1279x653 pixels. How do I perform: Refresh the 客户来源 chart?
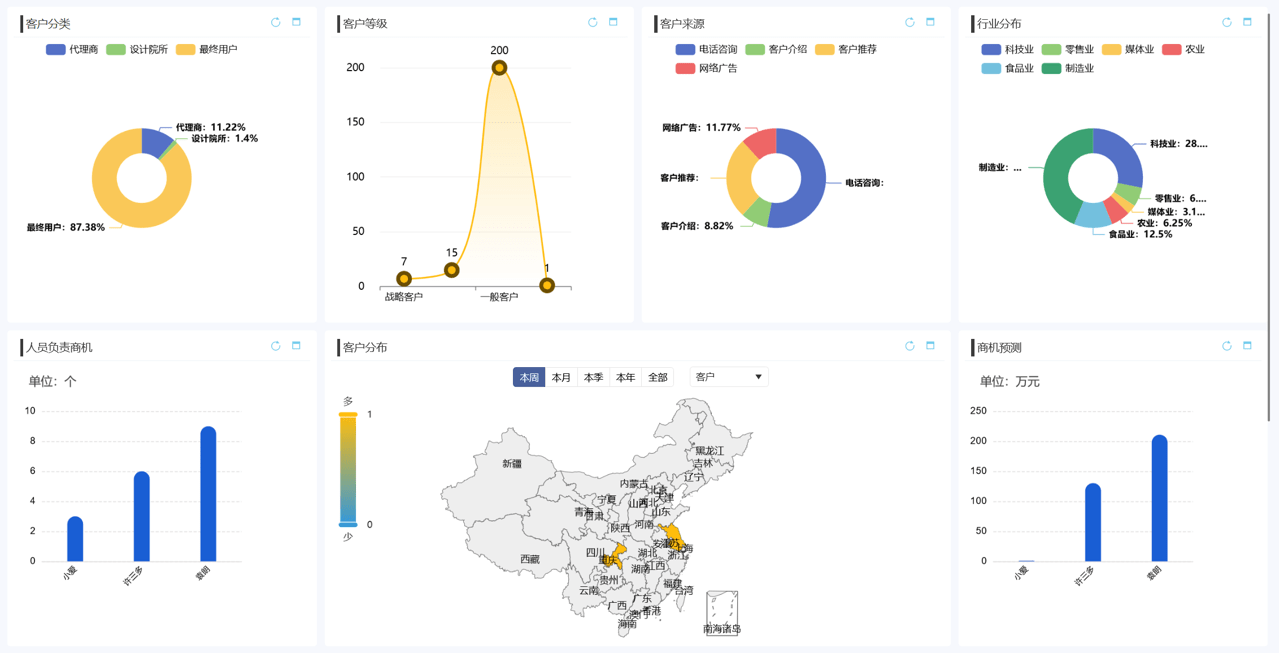pos(908,20)
